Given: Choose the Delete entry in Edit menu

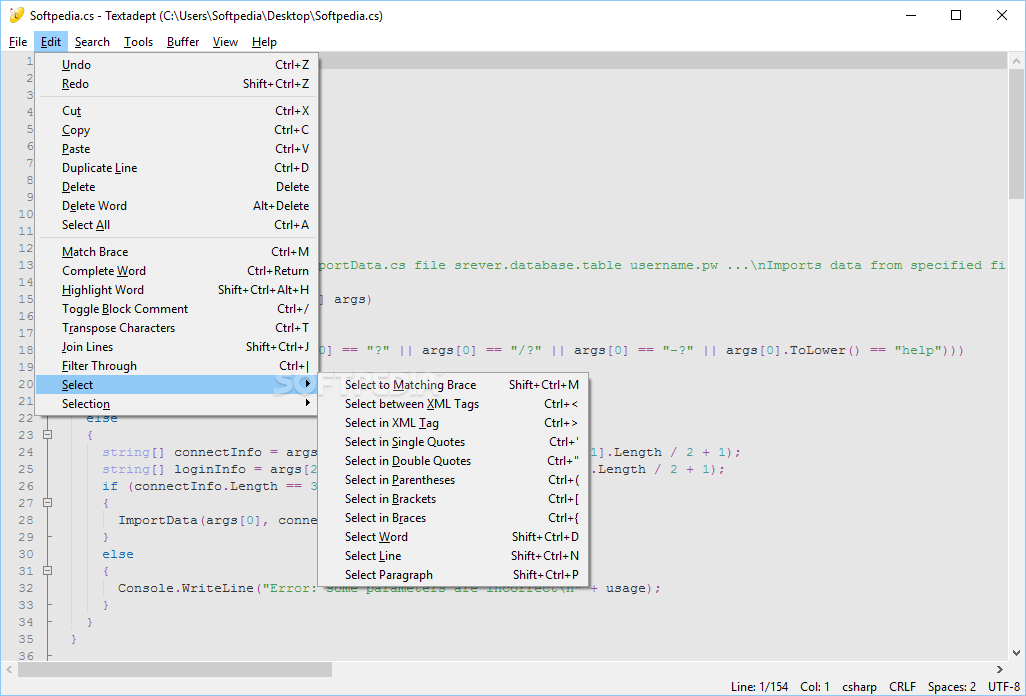Looking at the screenshot, I should [177, 187].
